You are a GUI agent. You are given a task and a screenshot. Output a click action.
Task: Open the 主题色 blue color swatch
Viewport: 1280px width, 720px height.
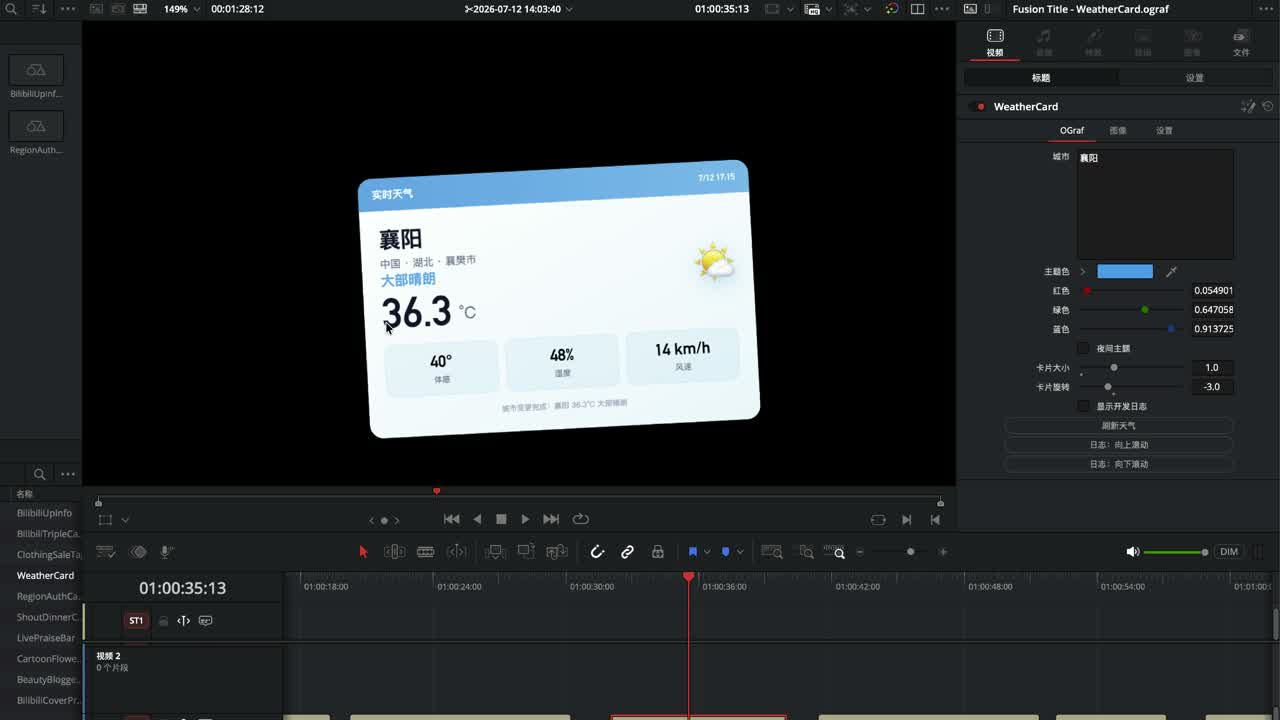pyautogui.click(x=1125, y=272)
